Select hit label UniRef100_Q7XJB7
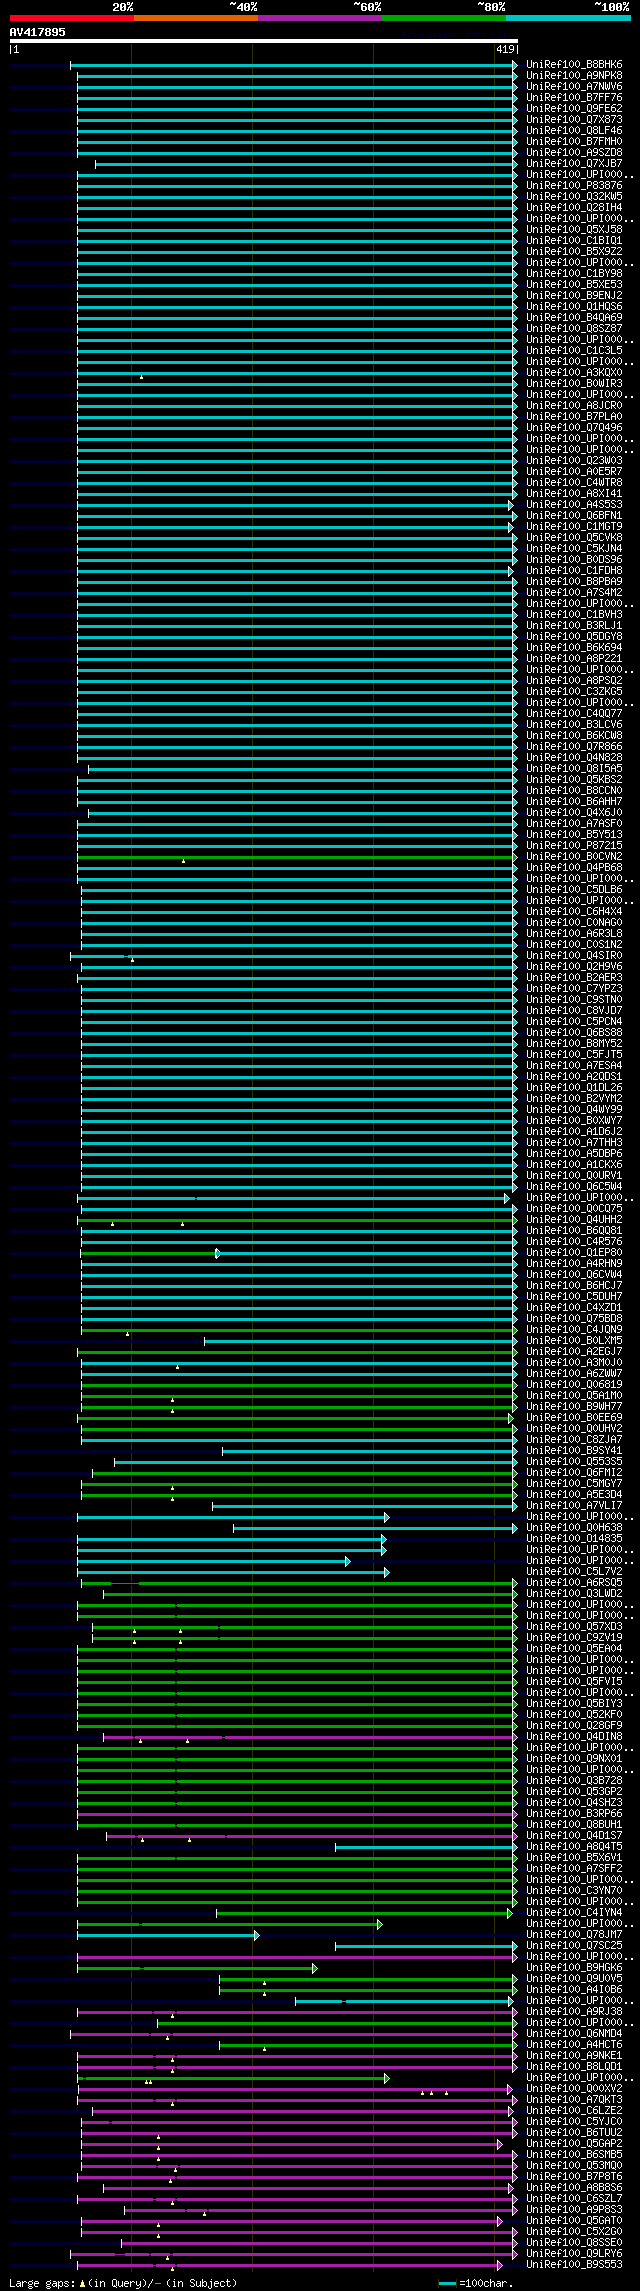This screenshot has height=2291, width=640. (x=574, y=164)
